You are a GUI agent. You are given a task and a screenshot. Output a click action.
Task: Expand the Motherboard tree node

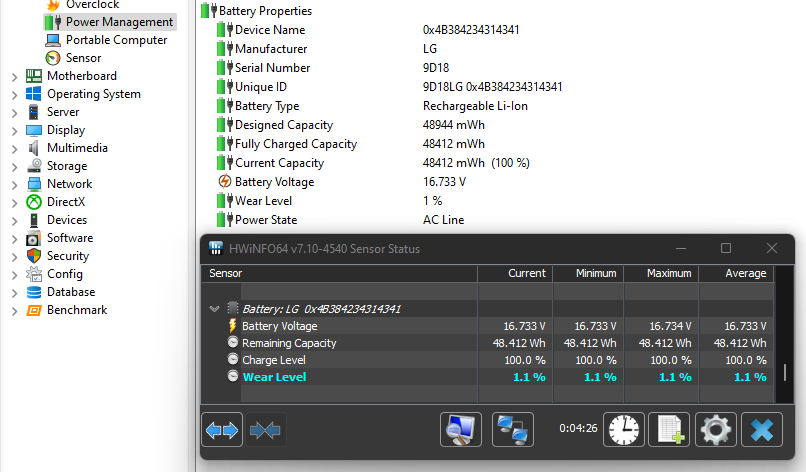point(14,77)
